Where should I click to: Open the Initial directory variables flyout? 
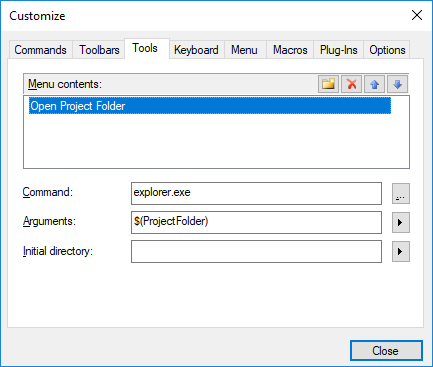(401, 251)
